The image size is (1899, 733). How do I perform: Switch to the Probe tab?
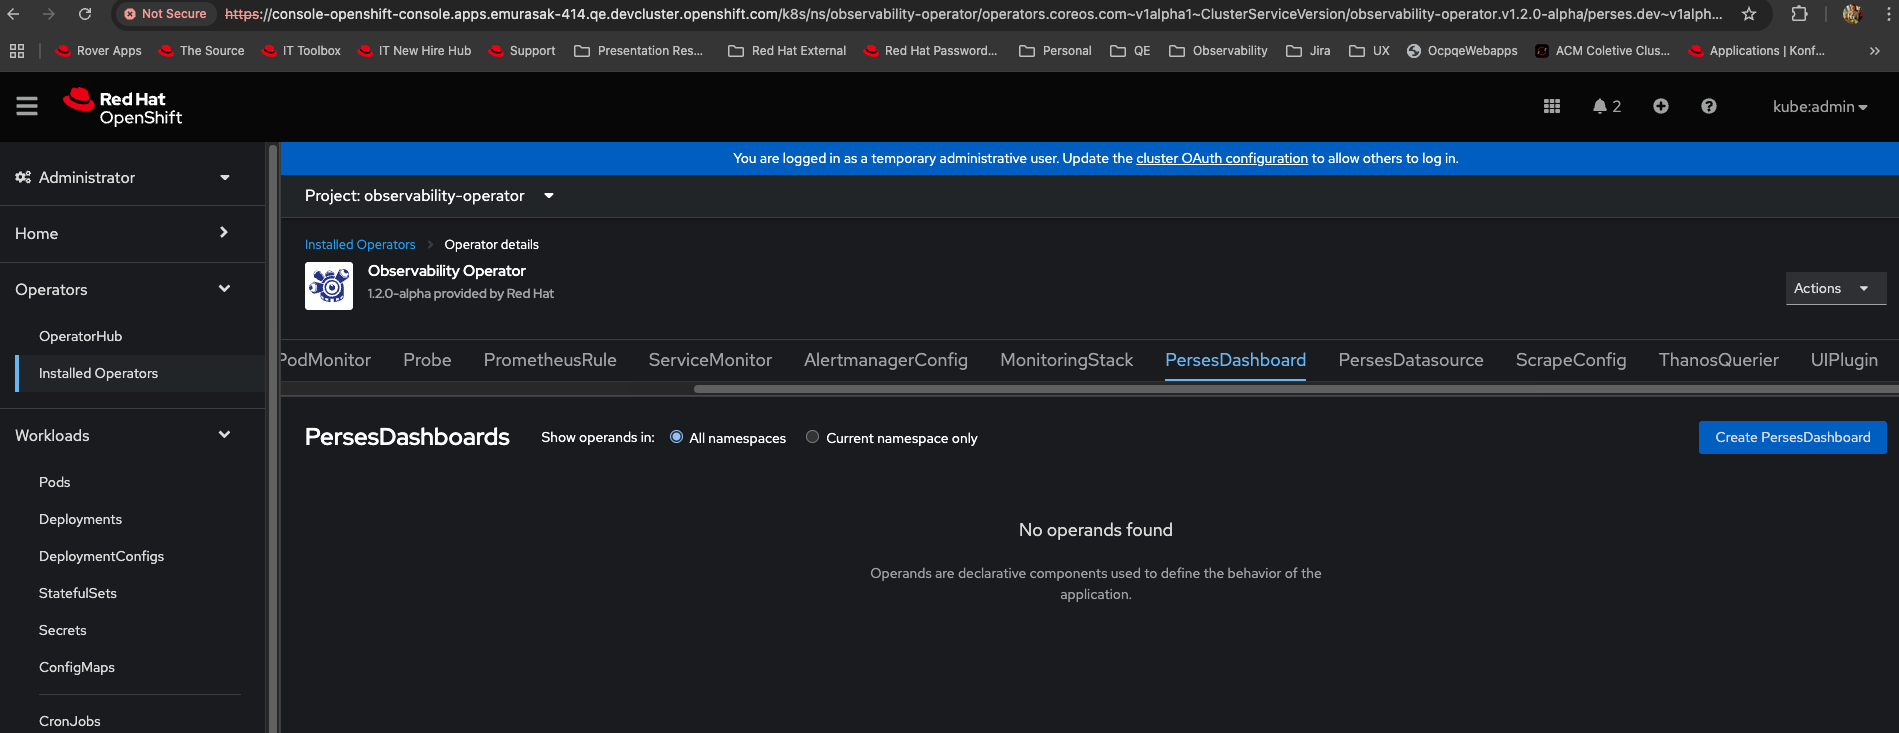tap(427, 360)
